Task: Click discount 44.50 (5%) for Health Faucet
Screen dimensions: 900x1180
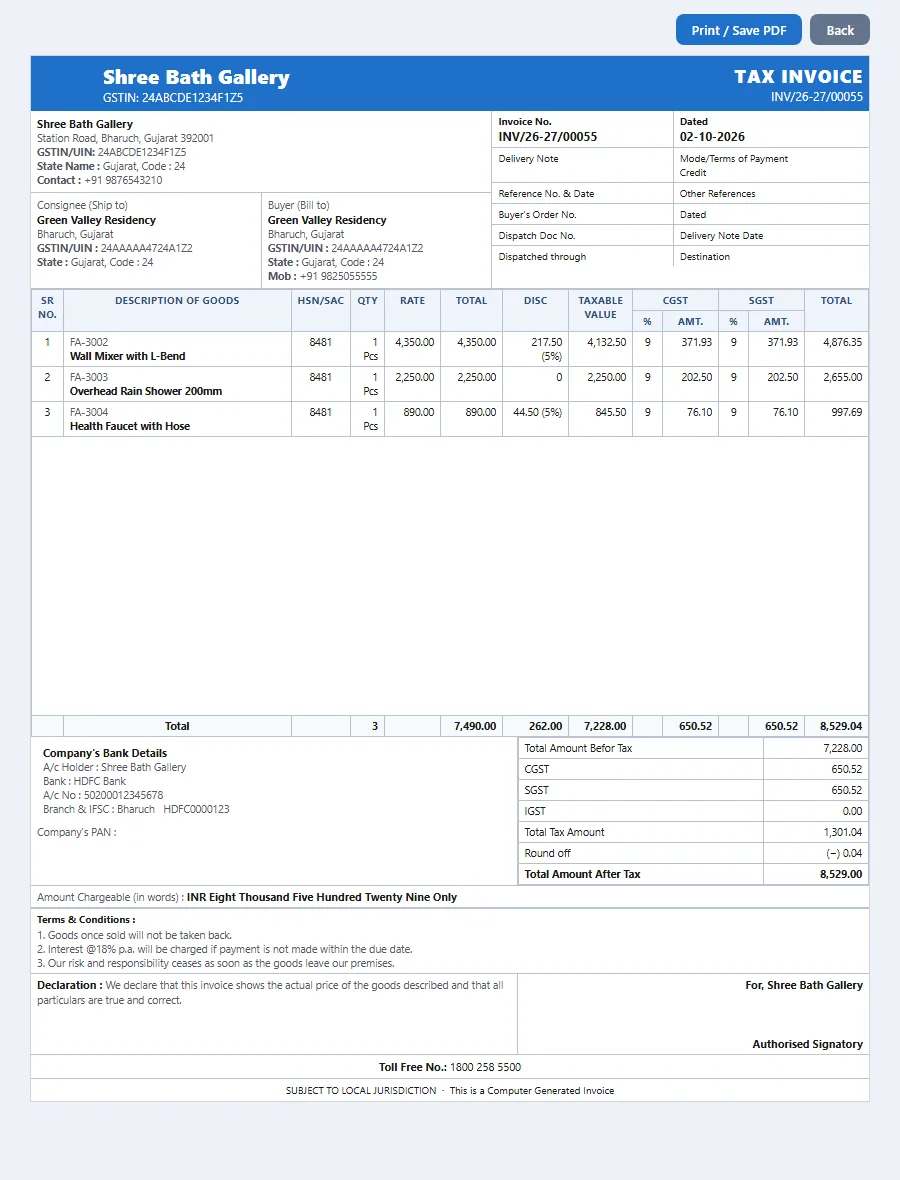Action: (537, 412)
